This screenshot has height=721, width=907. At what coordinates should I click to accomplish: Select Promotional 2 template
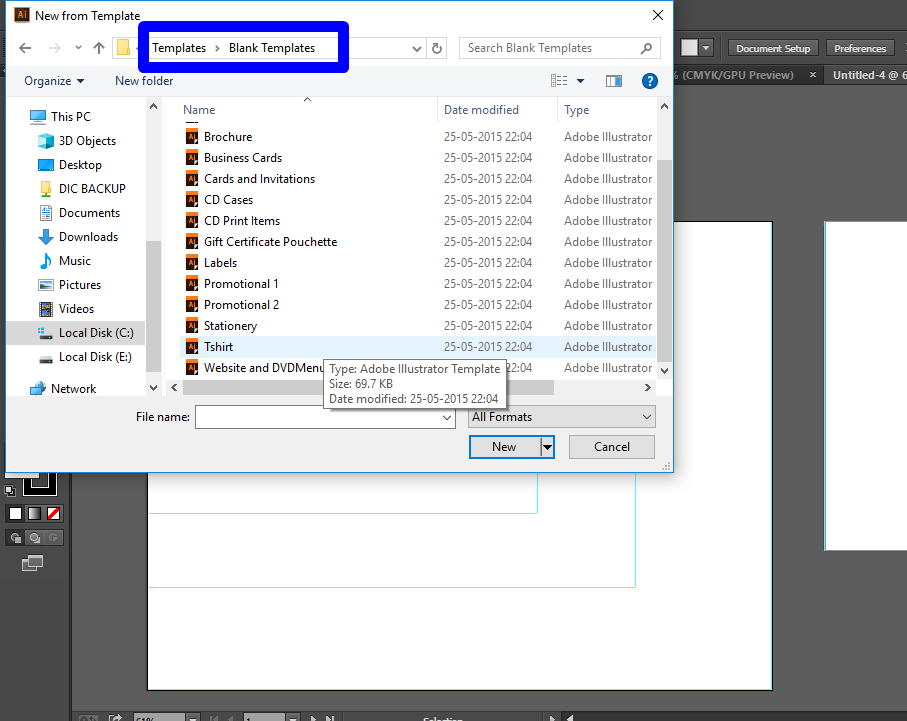(418, 305)
